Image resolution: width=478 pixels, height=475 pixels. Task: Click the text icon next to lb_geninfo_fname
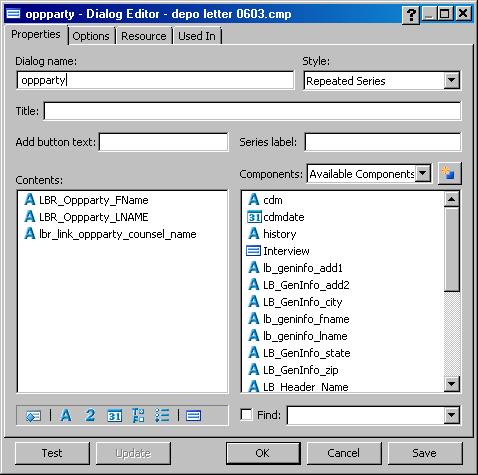[254, 319]
